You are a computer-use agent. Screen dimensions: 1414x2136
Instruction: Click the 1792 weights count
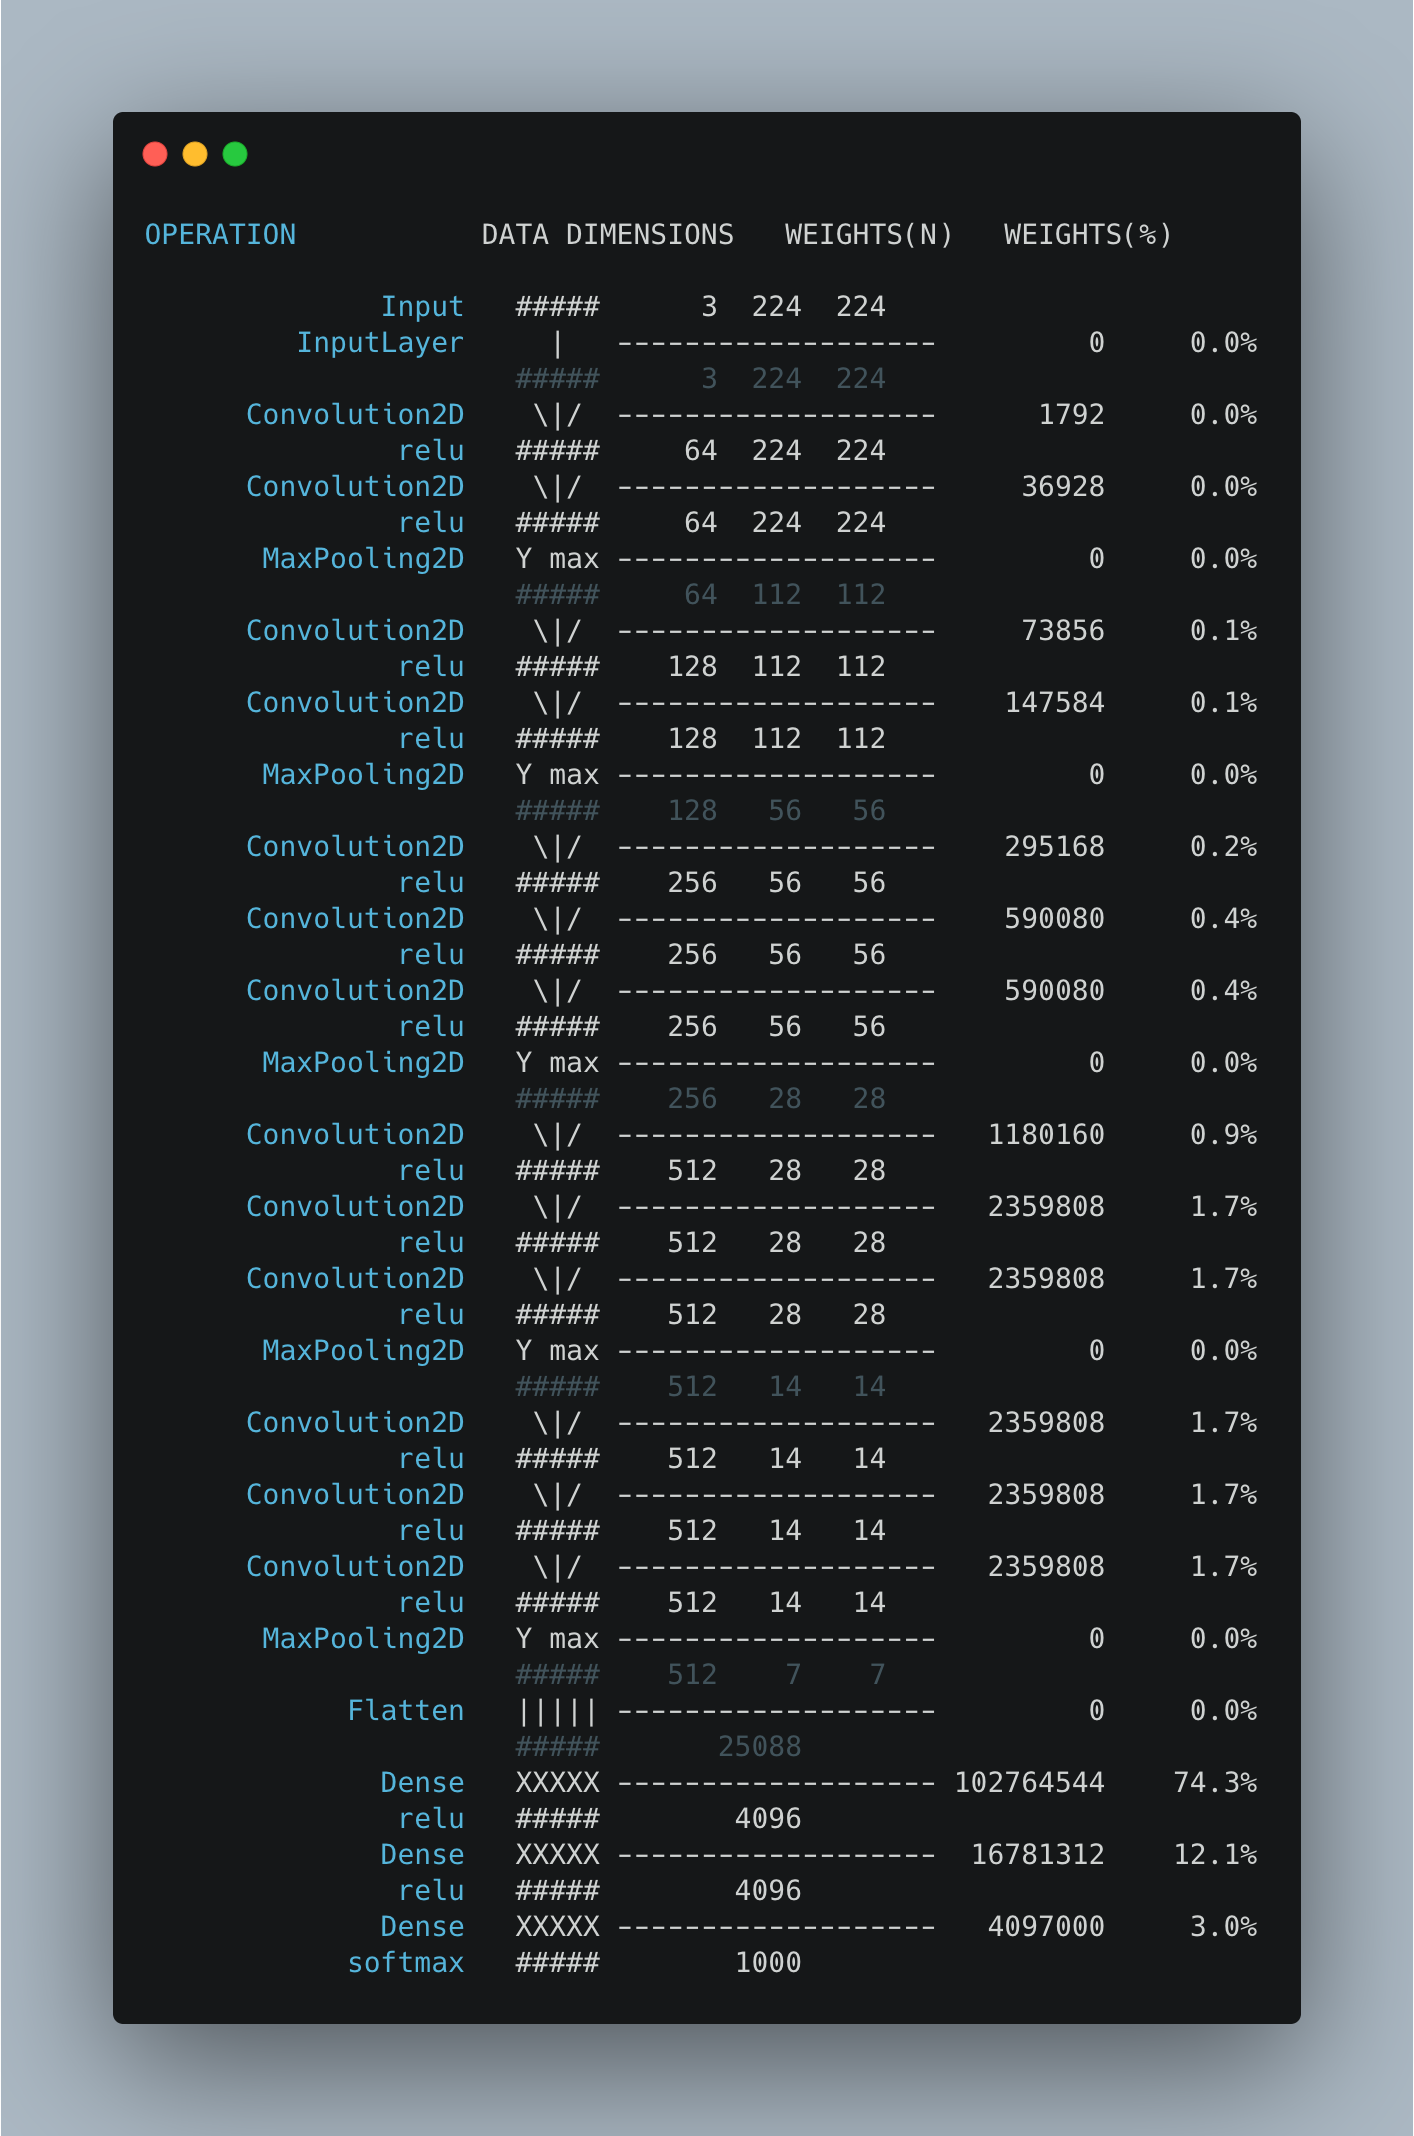click(1071, 415)
